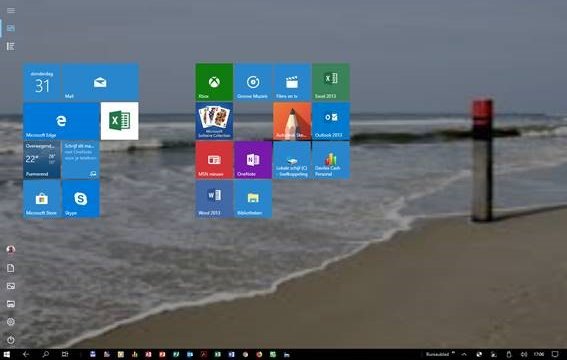
Task: Open Settings gear in the Start sidebar
Action: 11,322
